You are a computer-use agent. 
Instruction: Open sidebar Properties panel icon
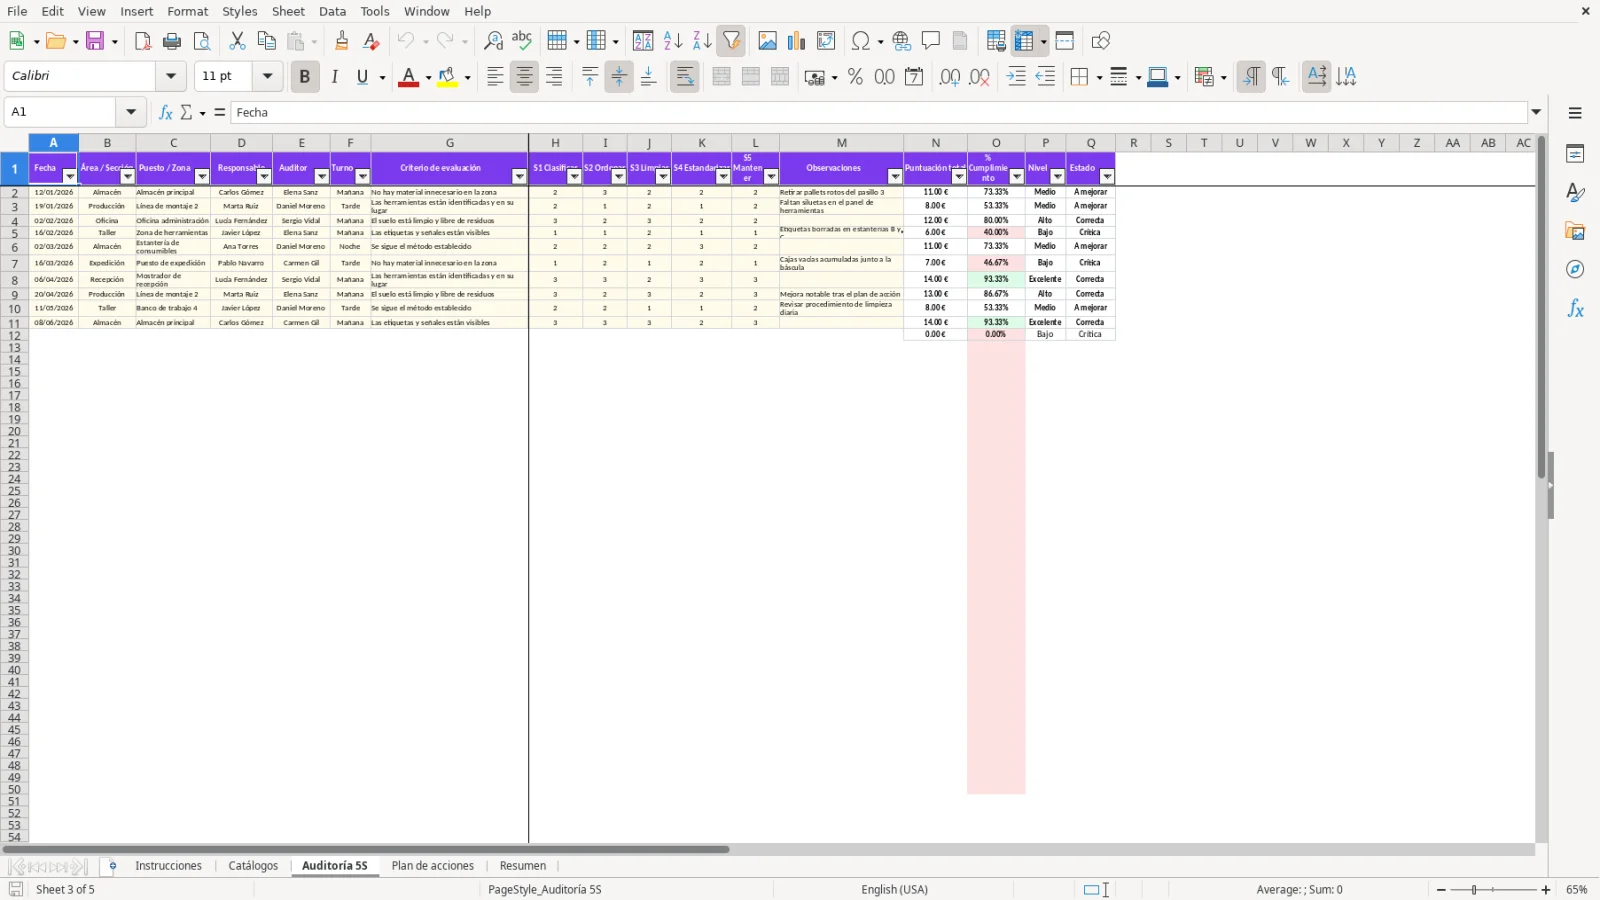click(x=1575, y=154)
